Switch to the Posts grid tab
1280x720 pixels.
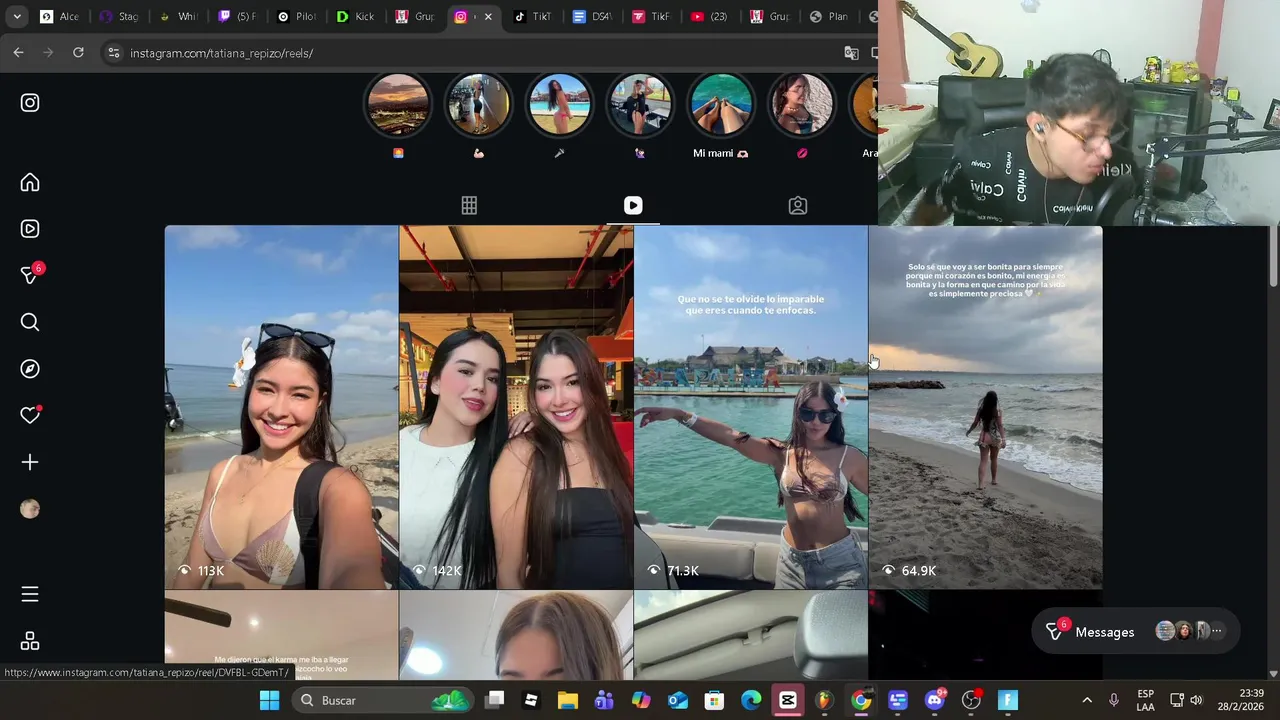click(469, 205)
